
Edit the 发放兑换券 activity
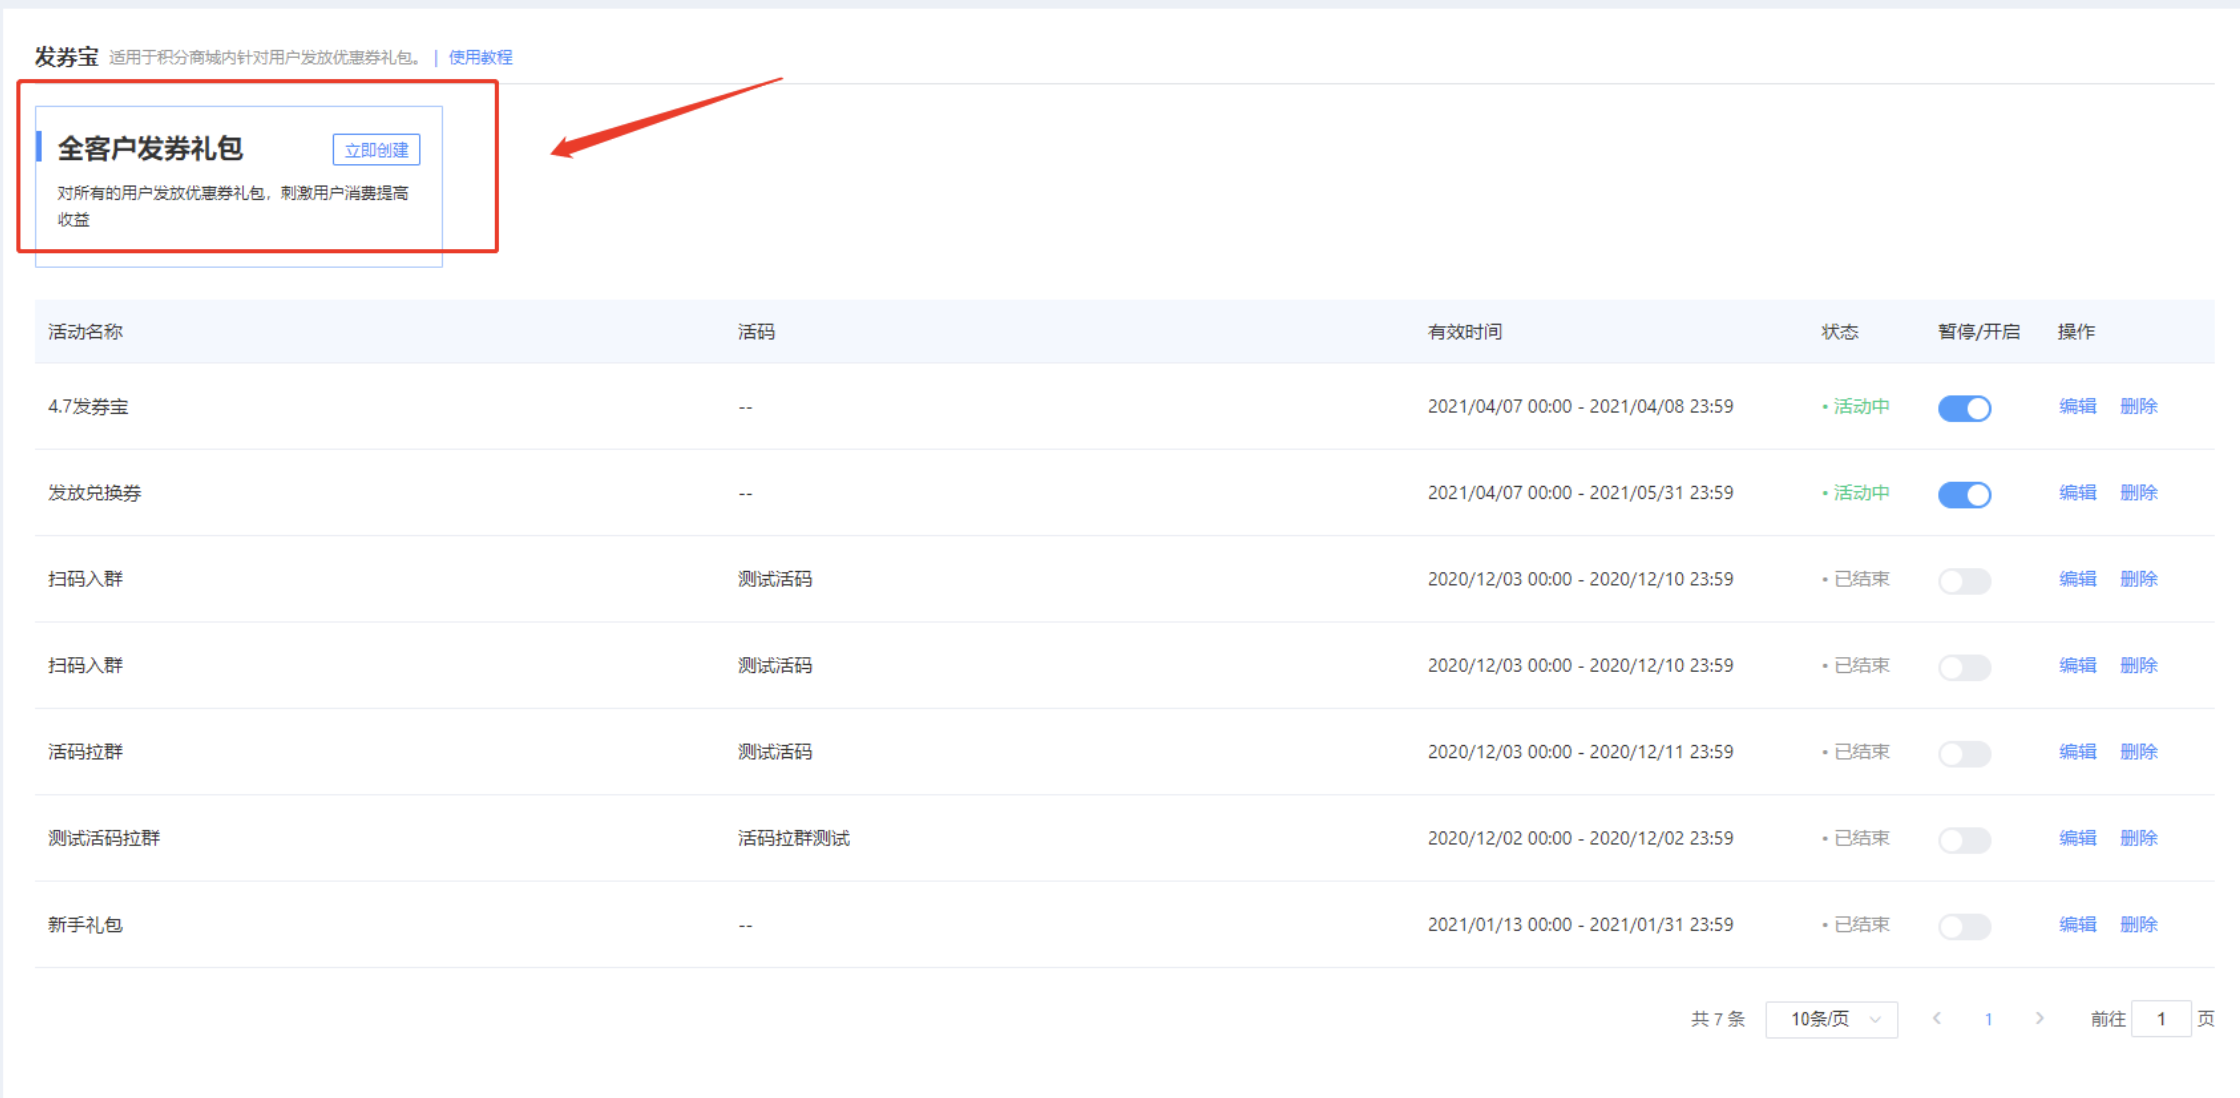(x=2077, y=492)
